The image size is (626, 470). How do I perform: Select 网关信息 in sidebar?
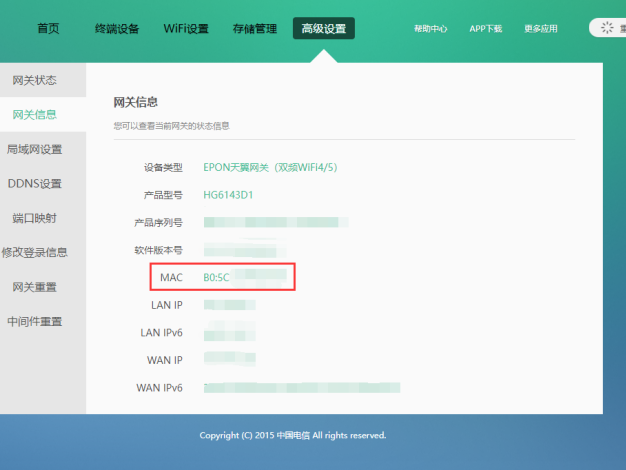pos(34,115)
